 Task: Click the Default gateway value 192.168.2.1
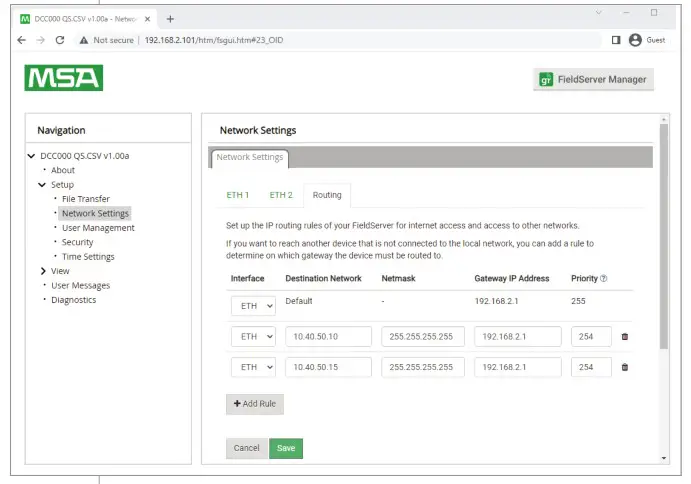click(x=496, y=301)
